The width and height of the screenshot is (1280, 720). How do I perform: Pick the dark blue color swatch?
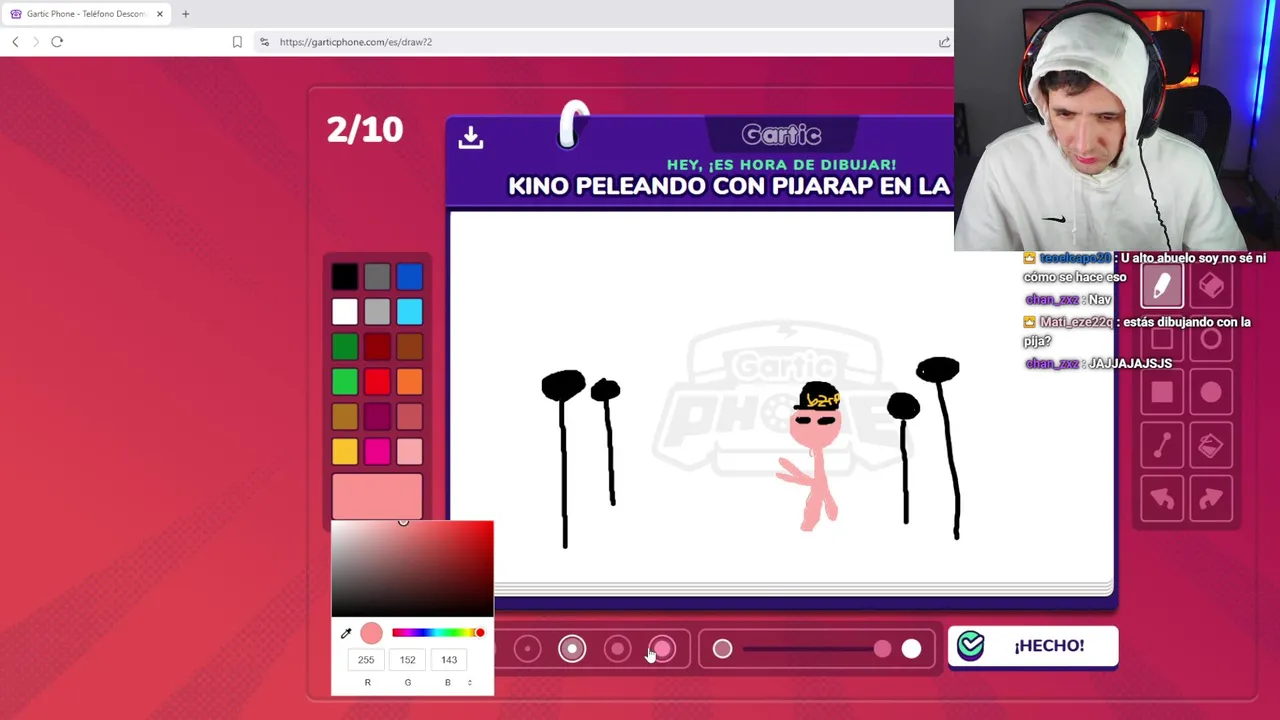click(409, 277)
